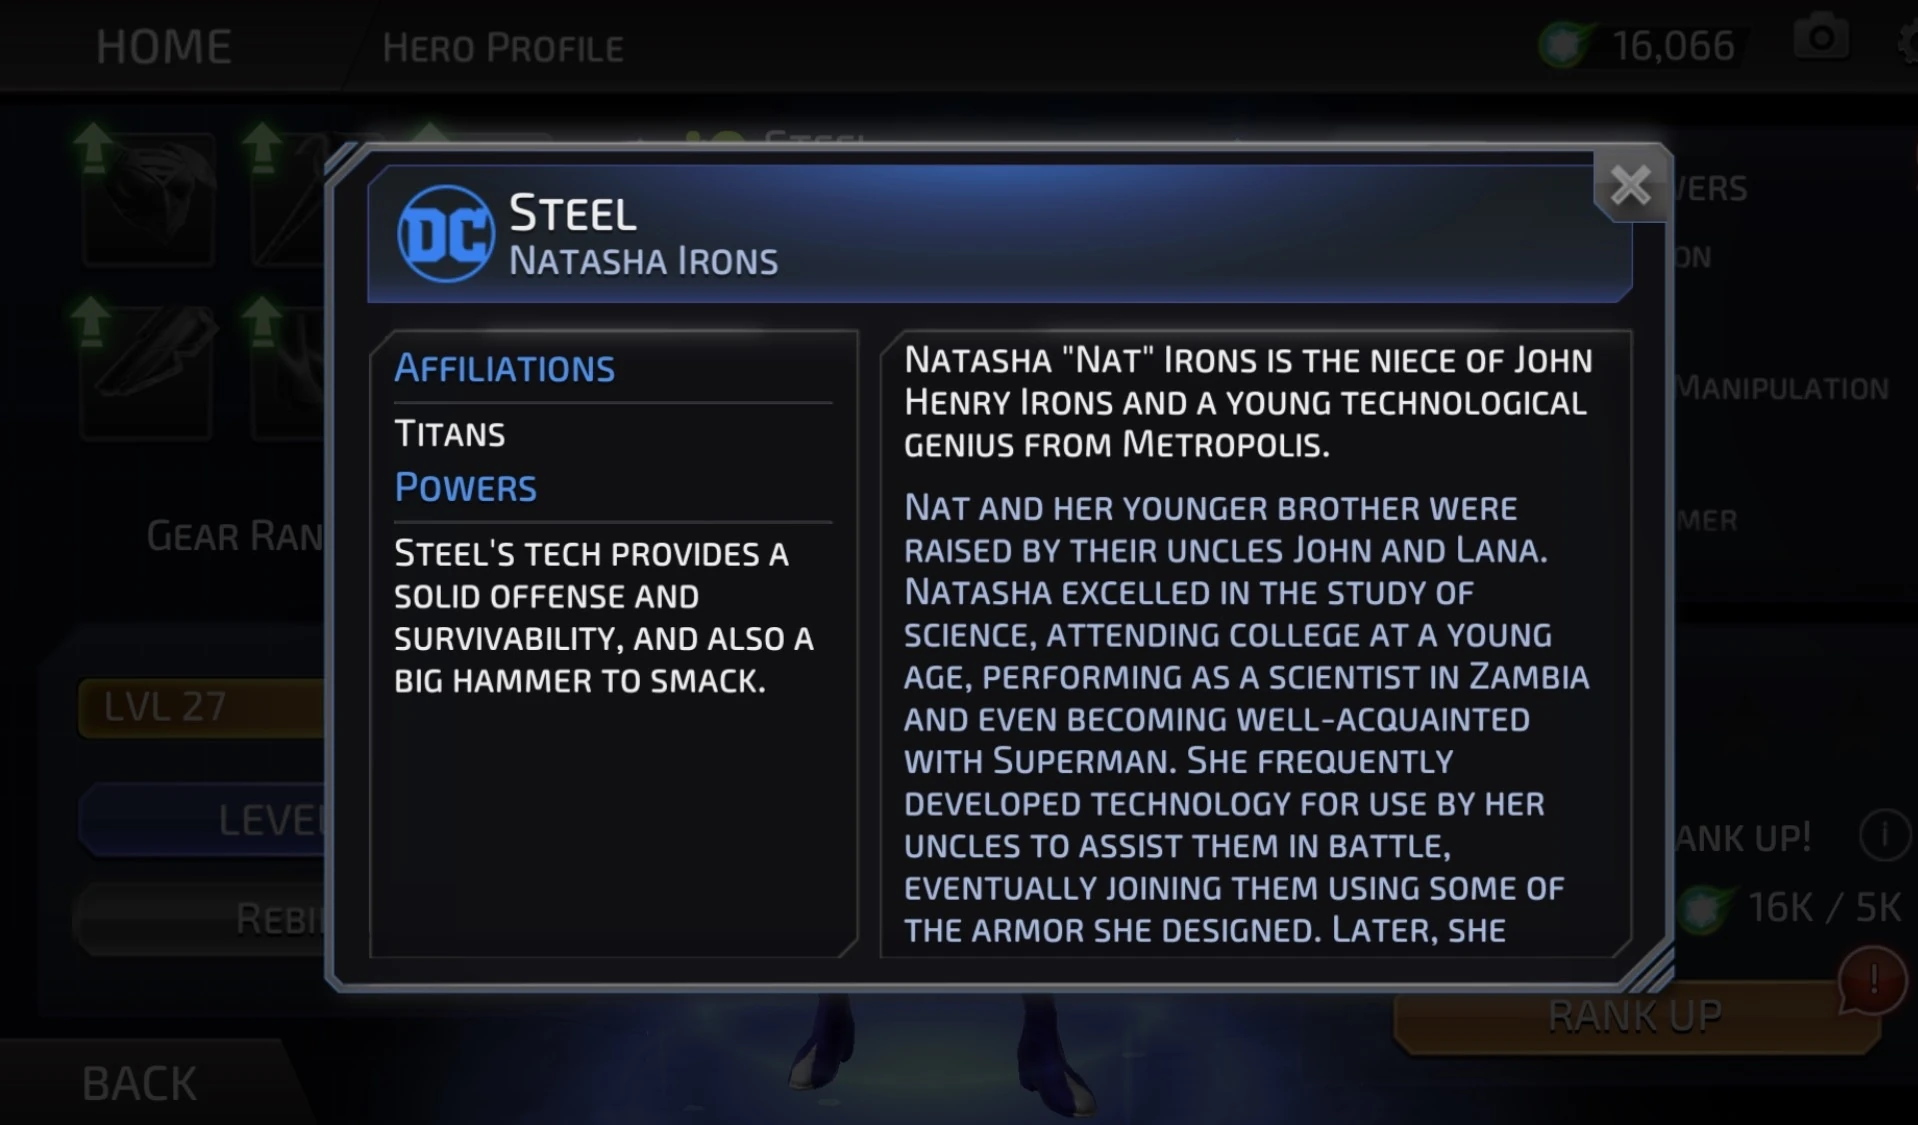Click the green upgrade arrow on helmet slot
This screenshot has height=1125, width=1918.
pos(93,146)
